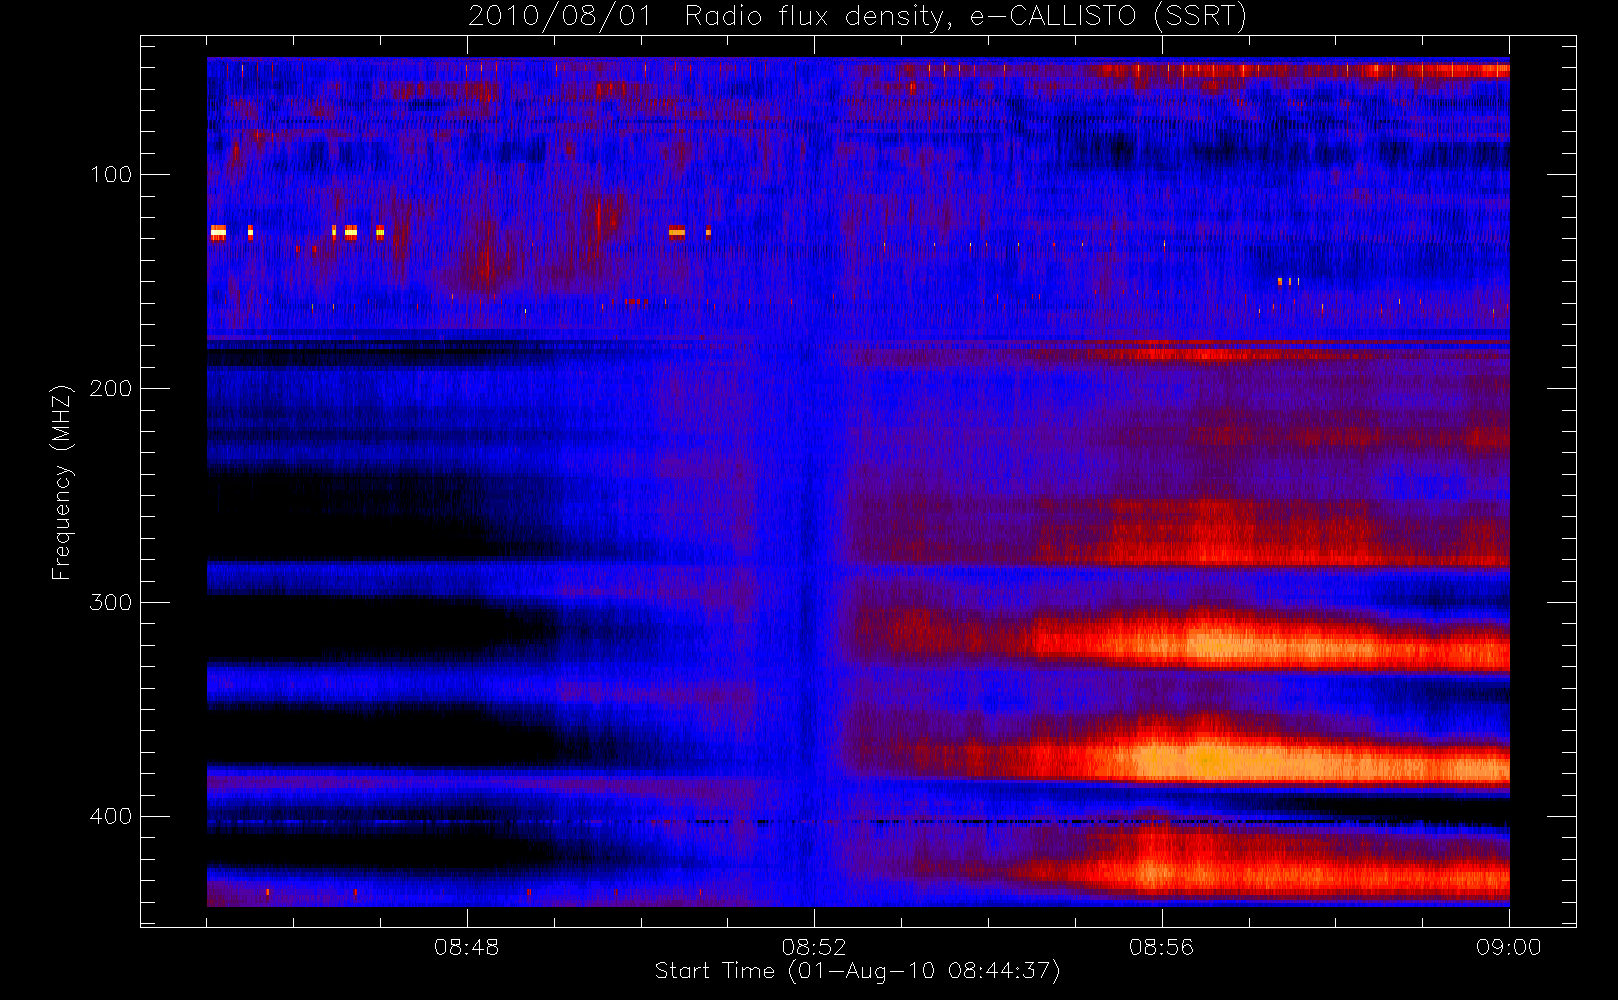The height and width of the screenshot is (1000, 1618).
Task: Click the "400" frequency tick label
Action: click(x=111, y=817)
